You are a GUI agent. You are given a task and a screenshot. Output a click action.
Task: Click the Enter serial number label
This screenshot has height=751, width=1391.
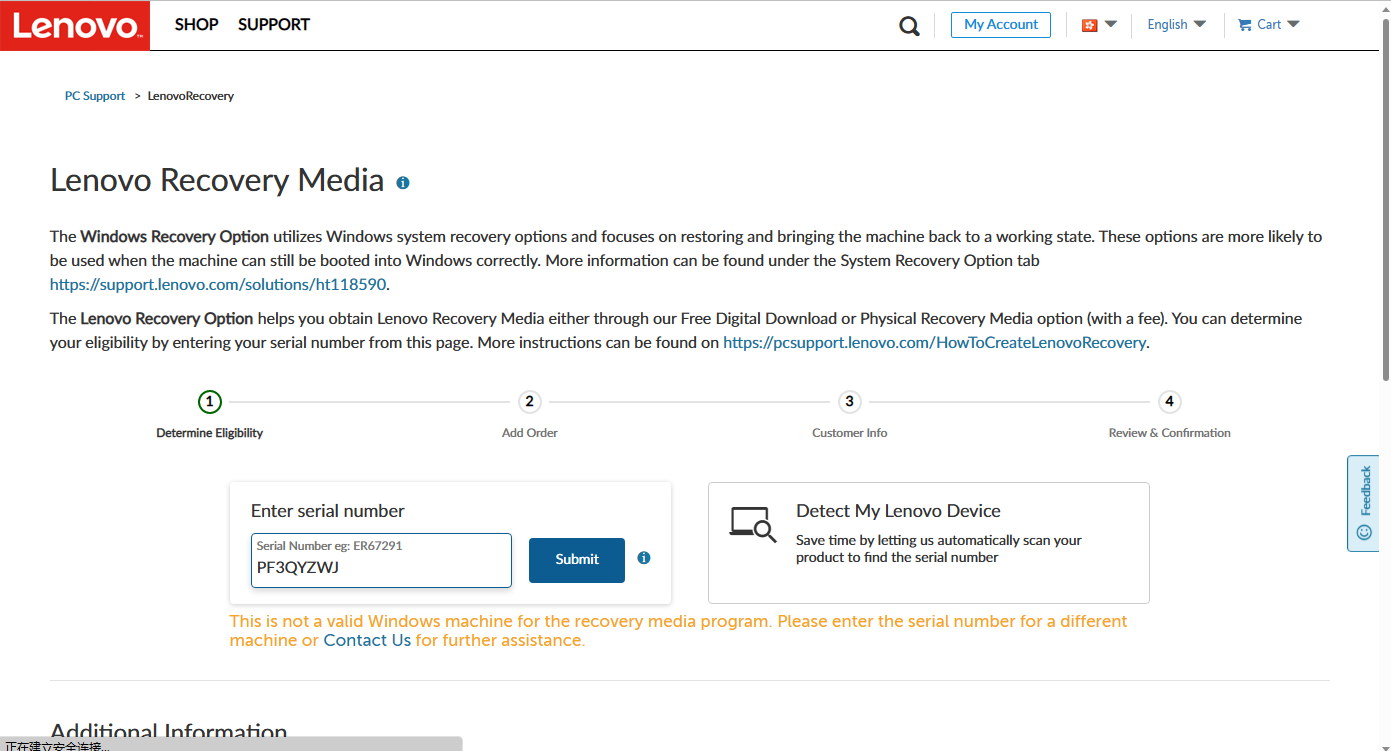click(x=328, y=511)
